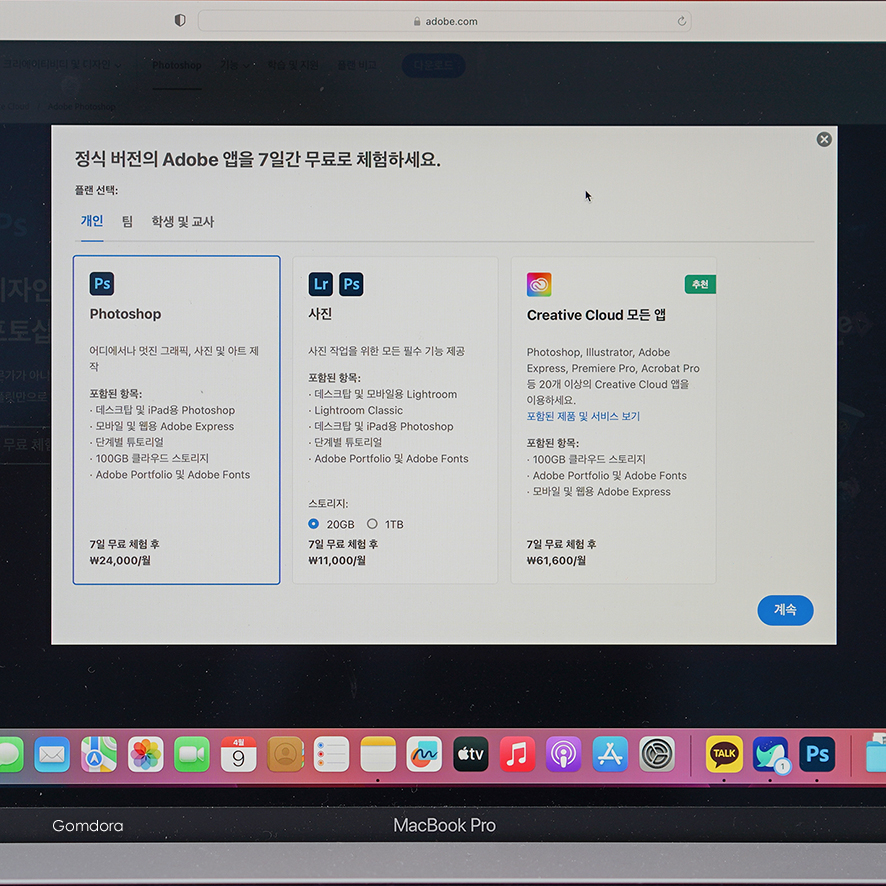Open FaceTime from the dock
886x886 pixels.
pos(192,754)
